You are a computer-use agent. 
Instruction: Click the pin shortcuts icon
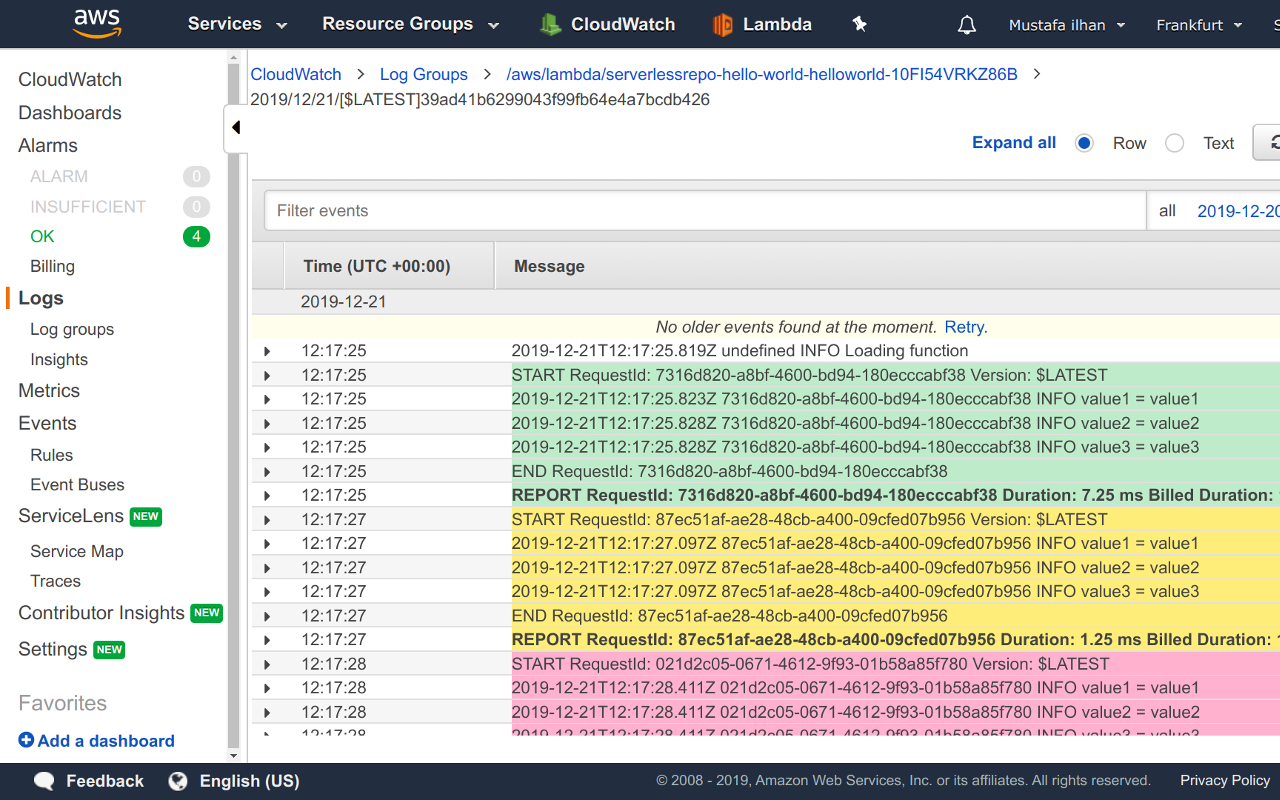[x=859, y=24]
